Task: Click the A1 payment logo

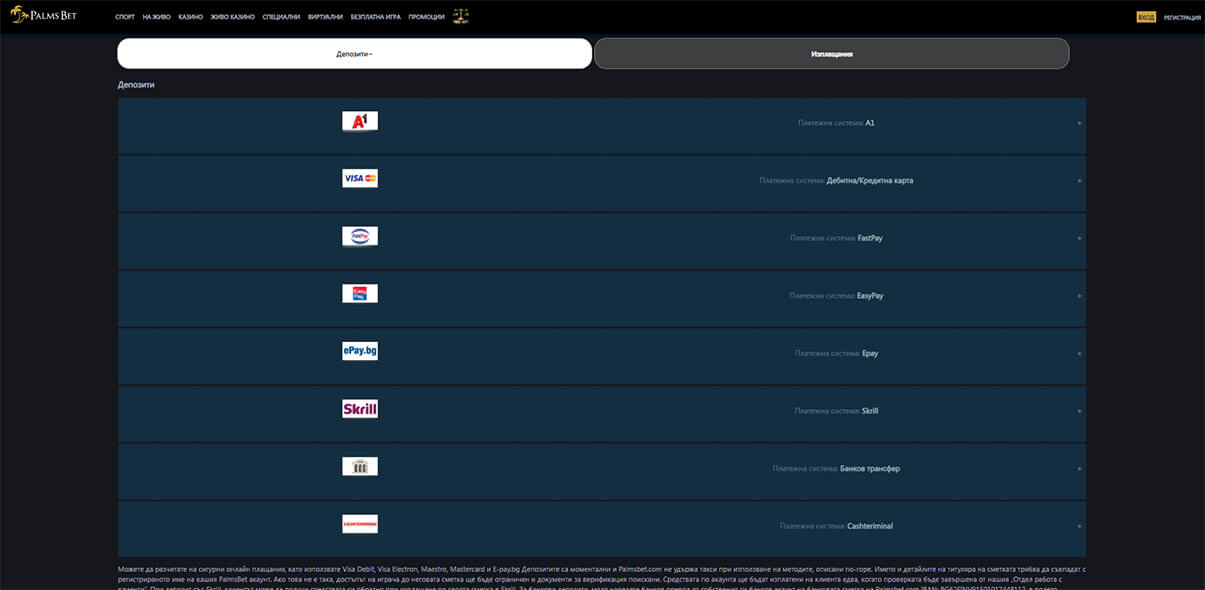Action: [x=360, y=121]
